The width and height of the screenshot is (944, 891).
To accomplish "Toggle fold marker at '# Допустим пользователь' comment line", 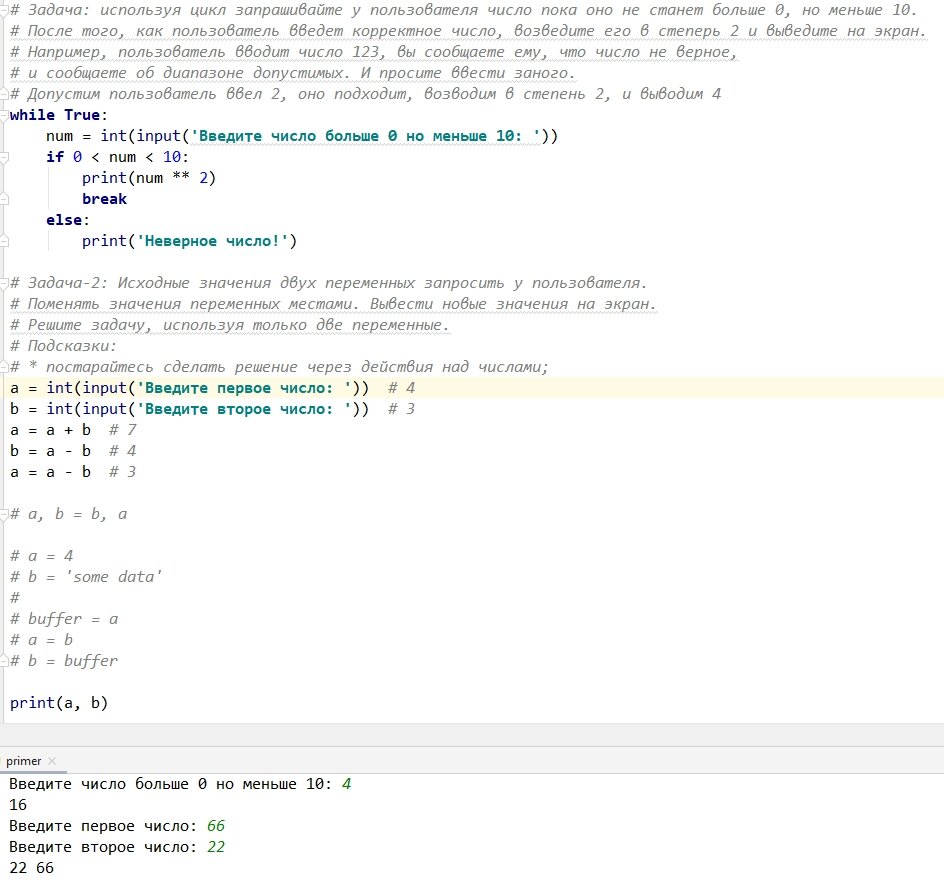I will tap(4, 94).
